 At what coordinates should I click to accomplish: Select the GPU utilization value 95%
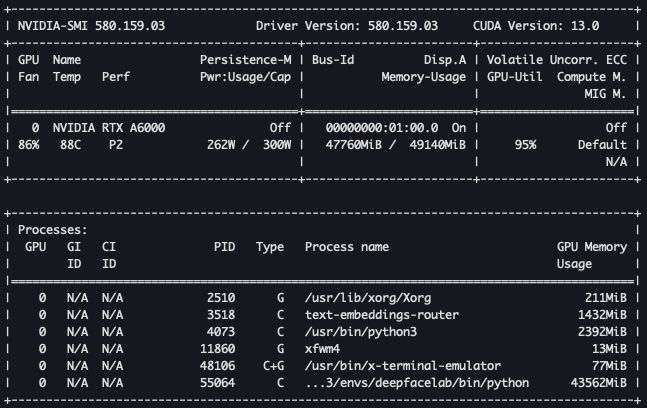point(525,145)
